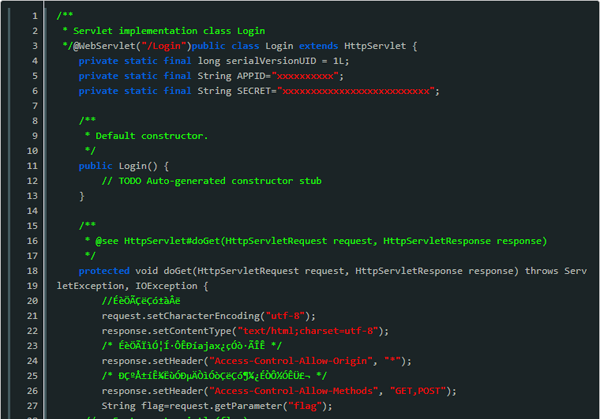Click the SECRET string value of x's
Viewport: 600px width, 419px height.
pyautogui.click(x=358, y=91)
